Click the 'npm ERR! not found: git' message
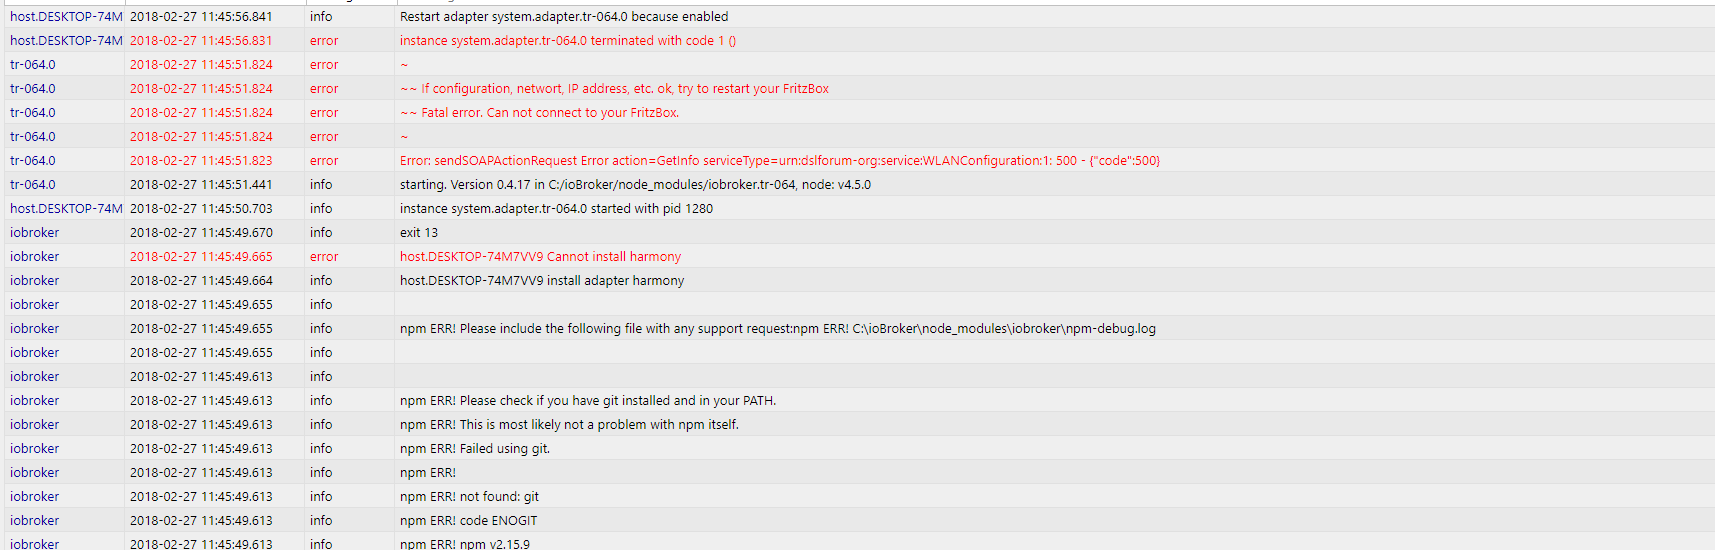The width and height of the screenshot is (1715, 550). [469, 497]
